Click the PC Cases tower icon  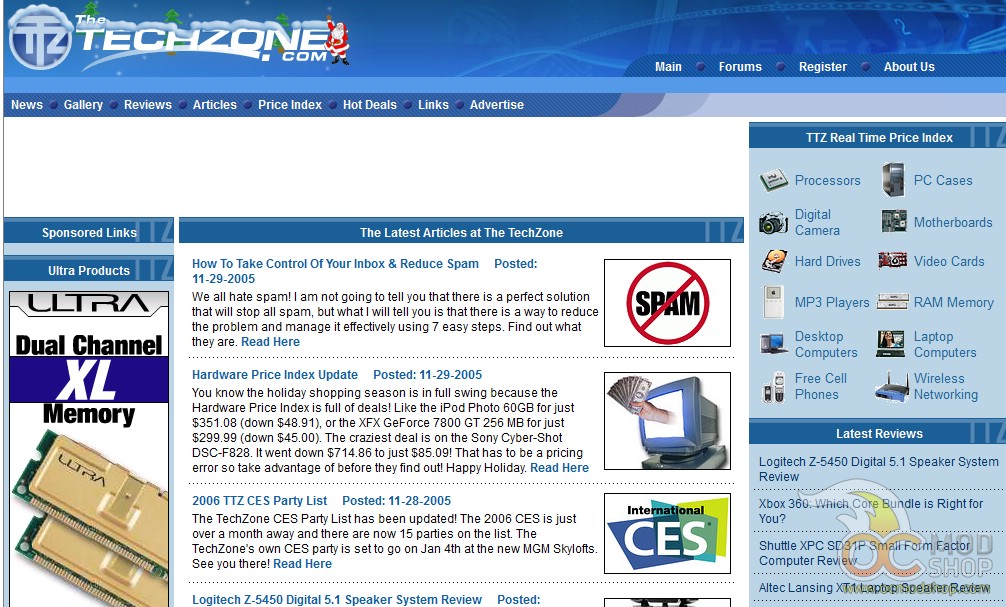(893, 180)
